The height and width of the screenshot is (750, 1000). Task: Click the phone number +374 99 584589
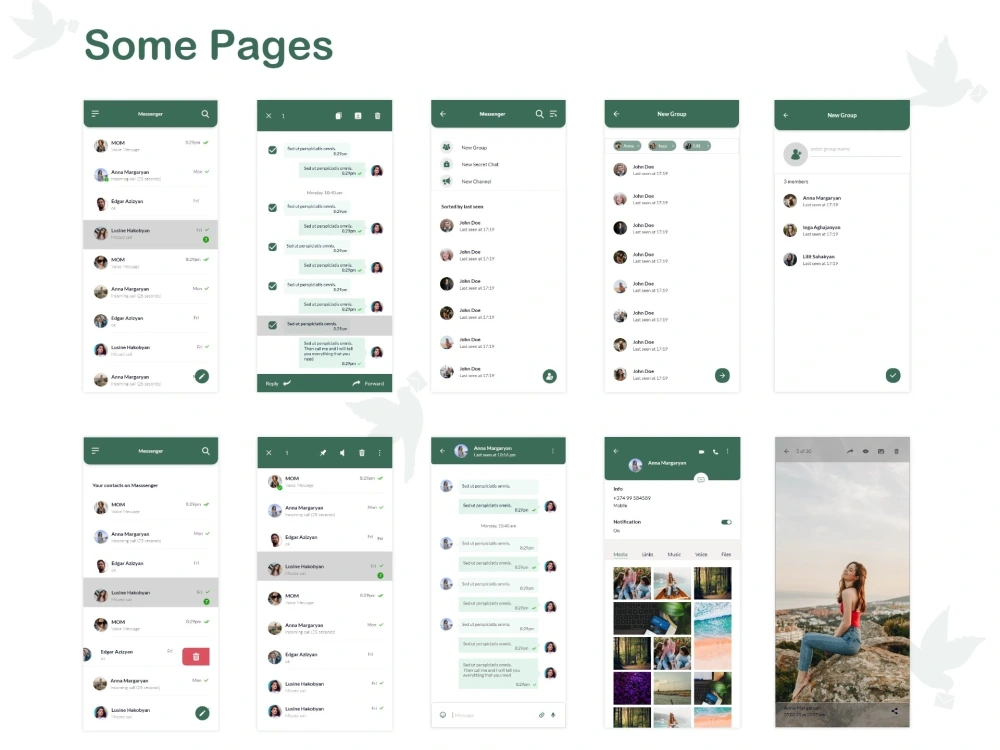pos(631,498)
